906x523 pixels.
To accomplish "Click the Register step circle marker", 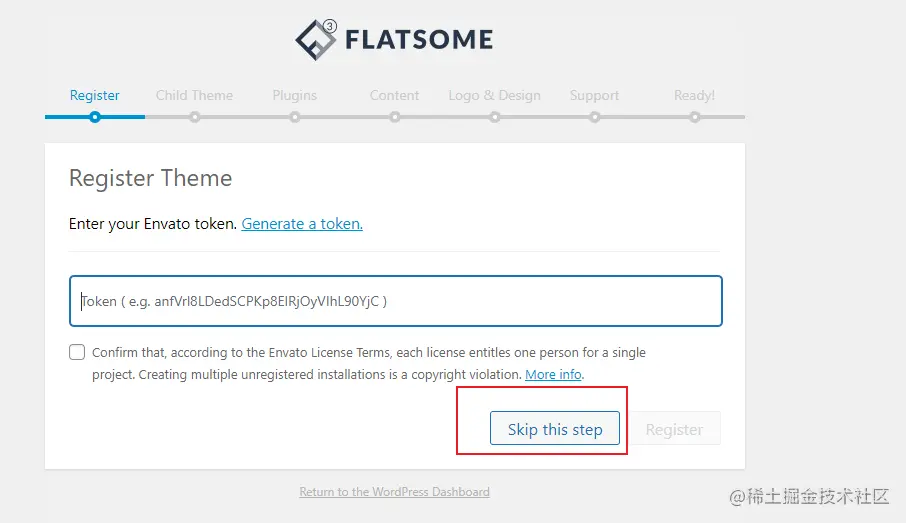I will coord(95,117).
